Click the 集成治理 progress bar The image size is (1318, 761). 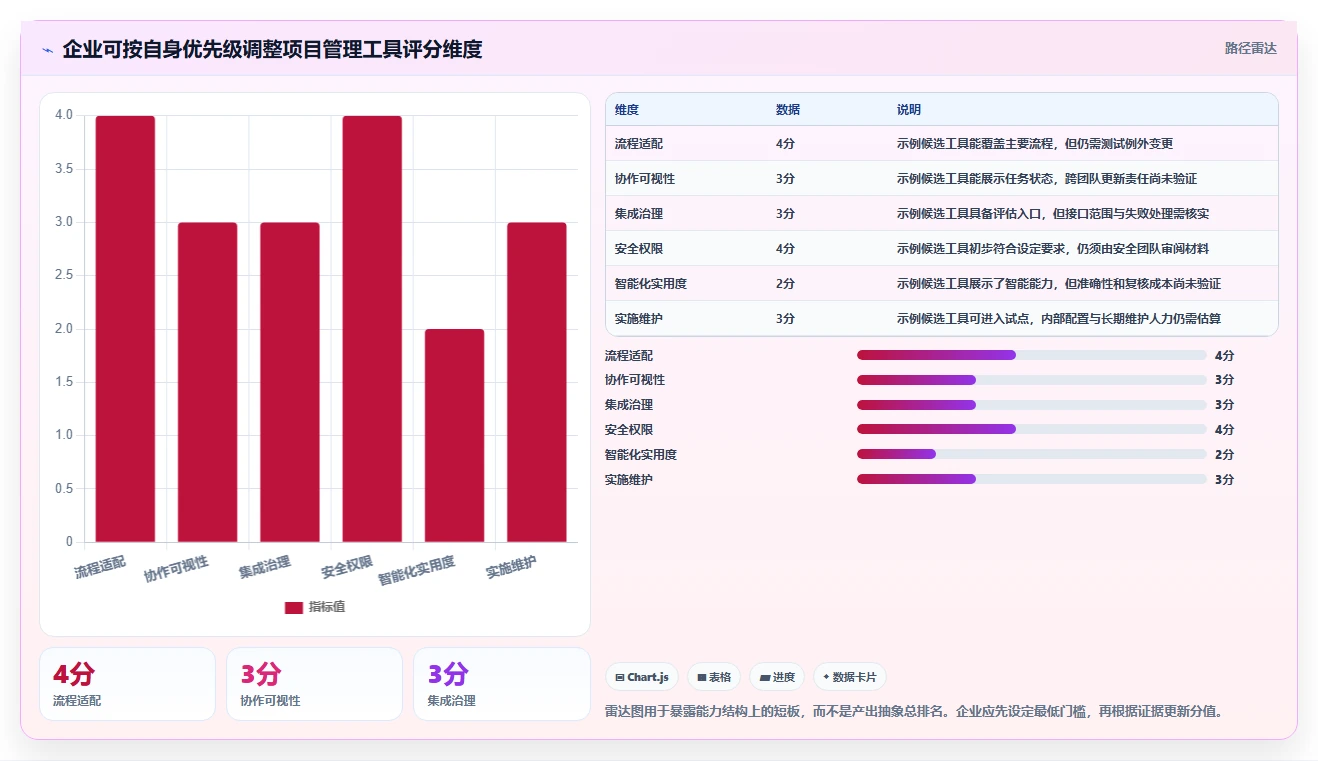(x=1032, y=405)
